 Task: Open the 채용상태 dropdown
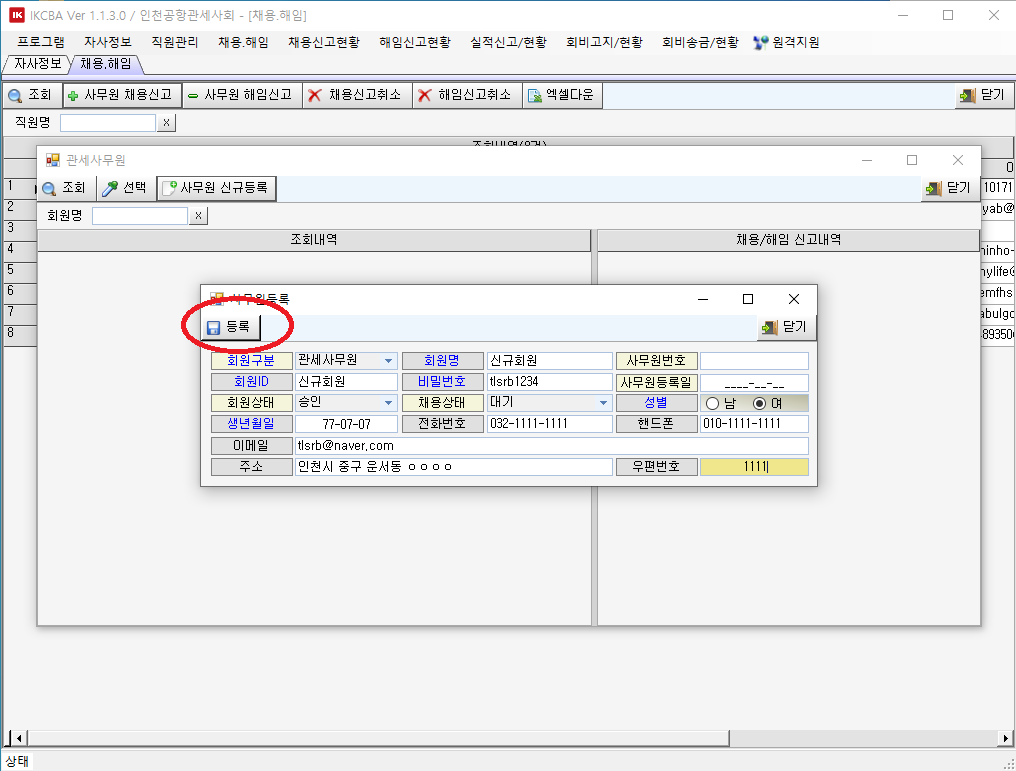click(x=603, y=403)
